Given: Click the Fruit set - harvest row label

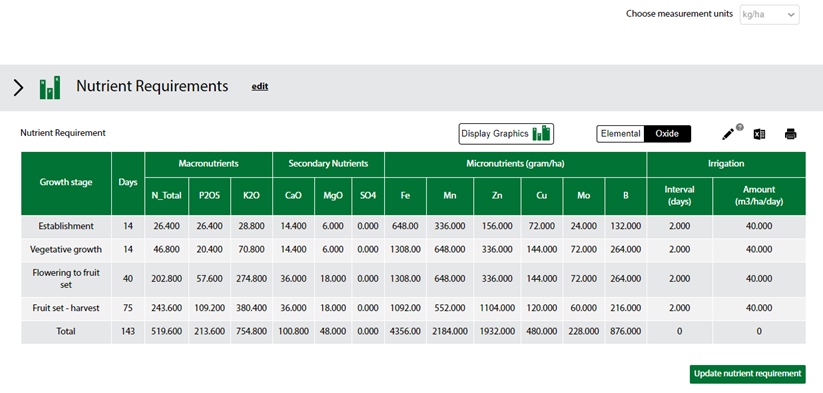Looking at the screenshot, I should (66, 309).
